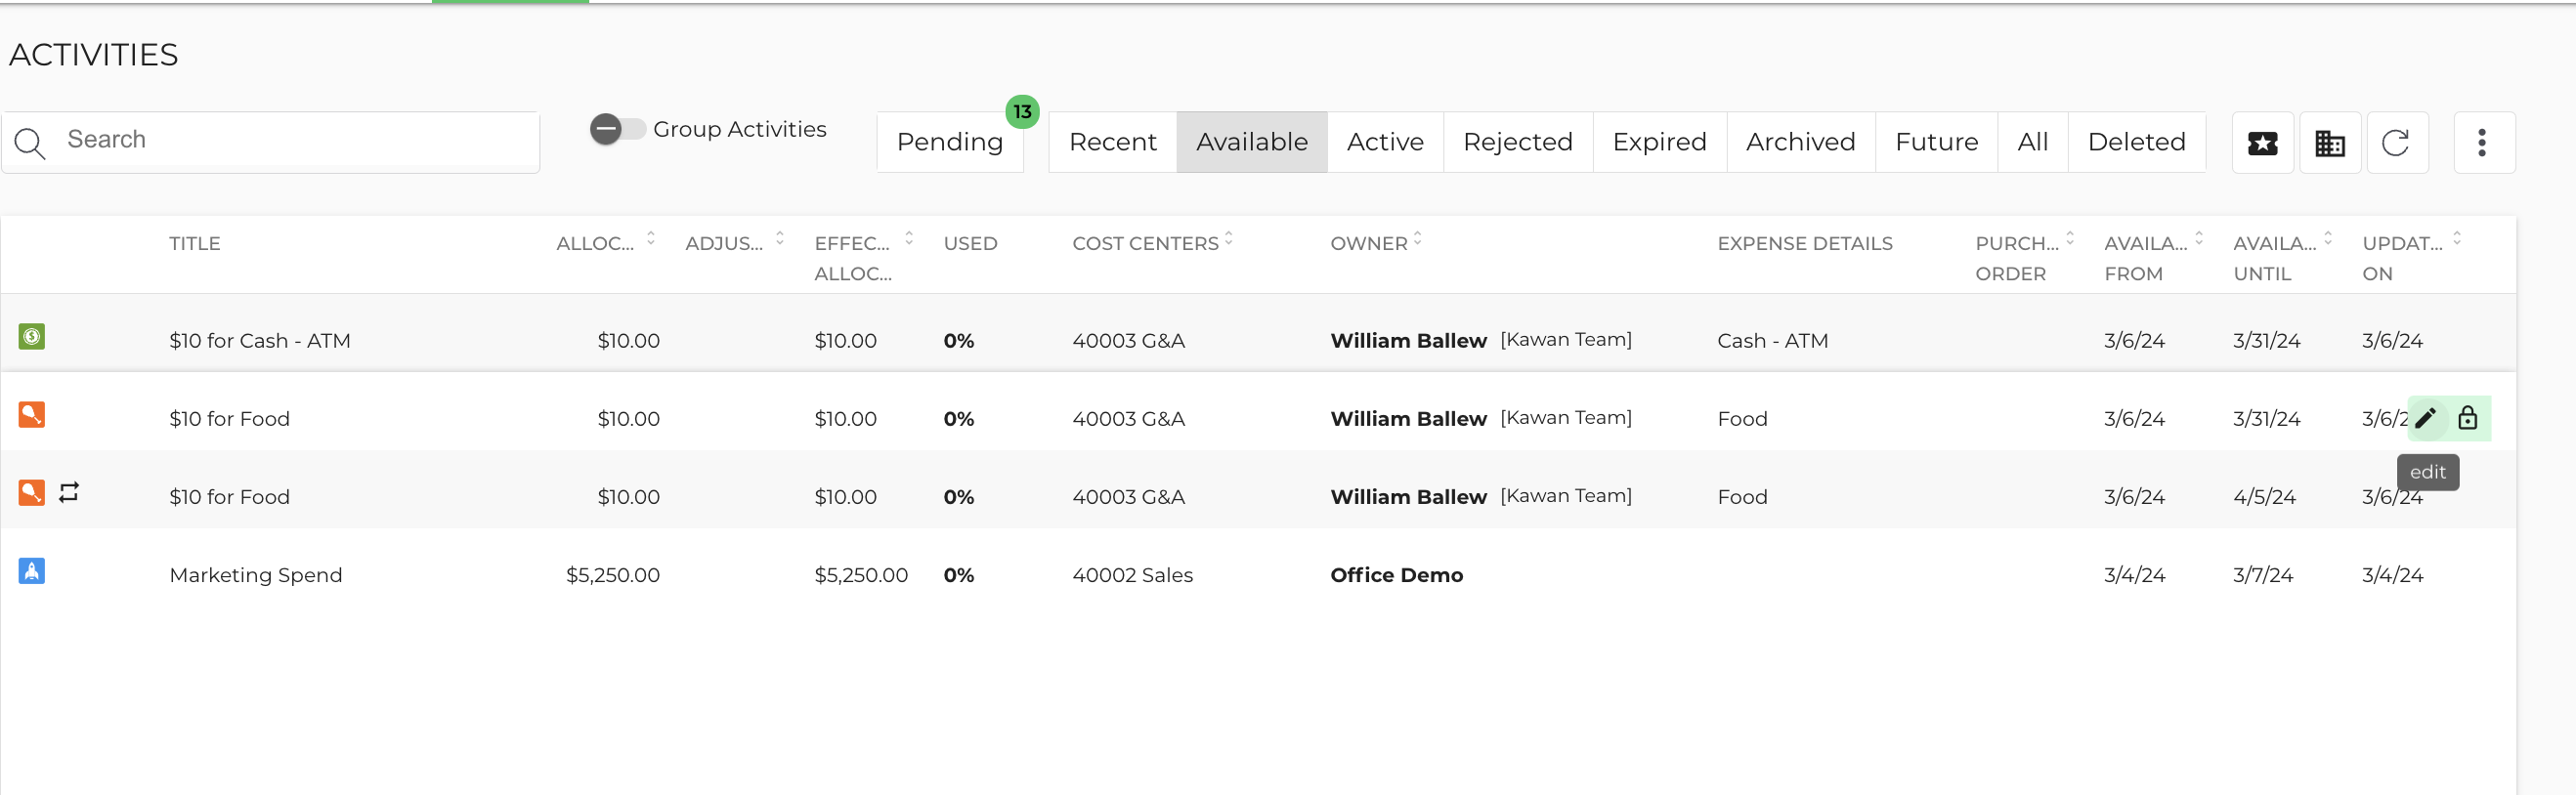
Task: Click the 3/7/24 available until date
Action: [2263, 575]
